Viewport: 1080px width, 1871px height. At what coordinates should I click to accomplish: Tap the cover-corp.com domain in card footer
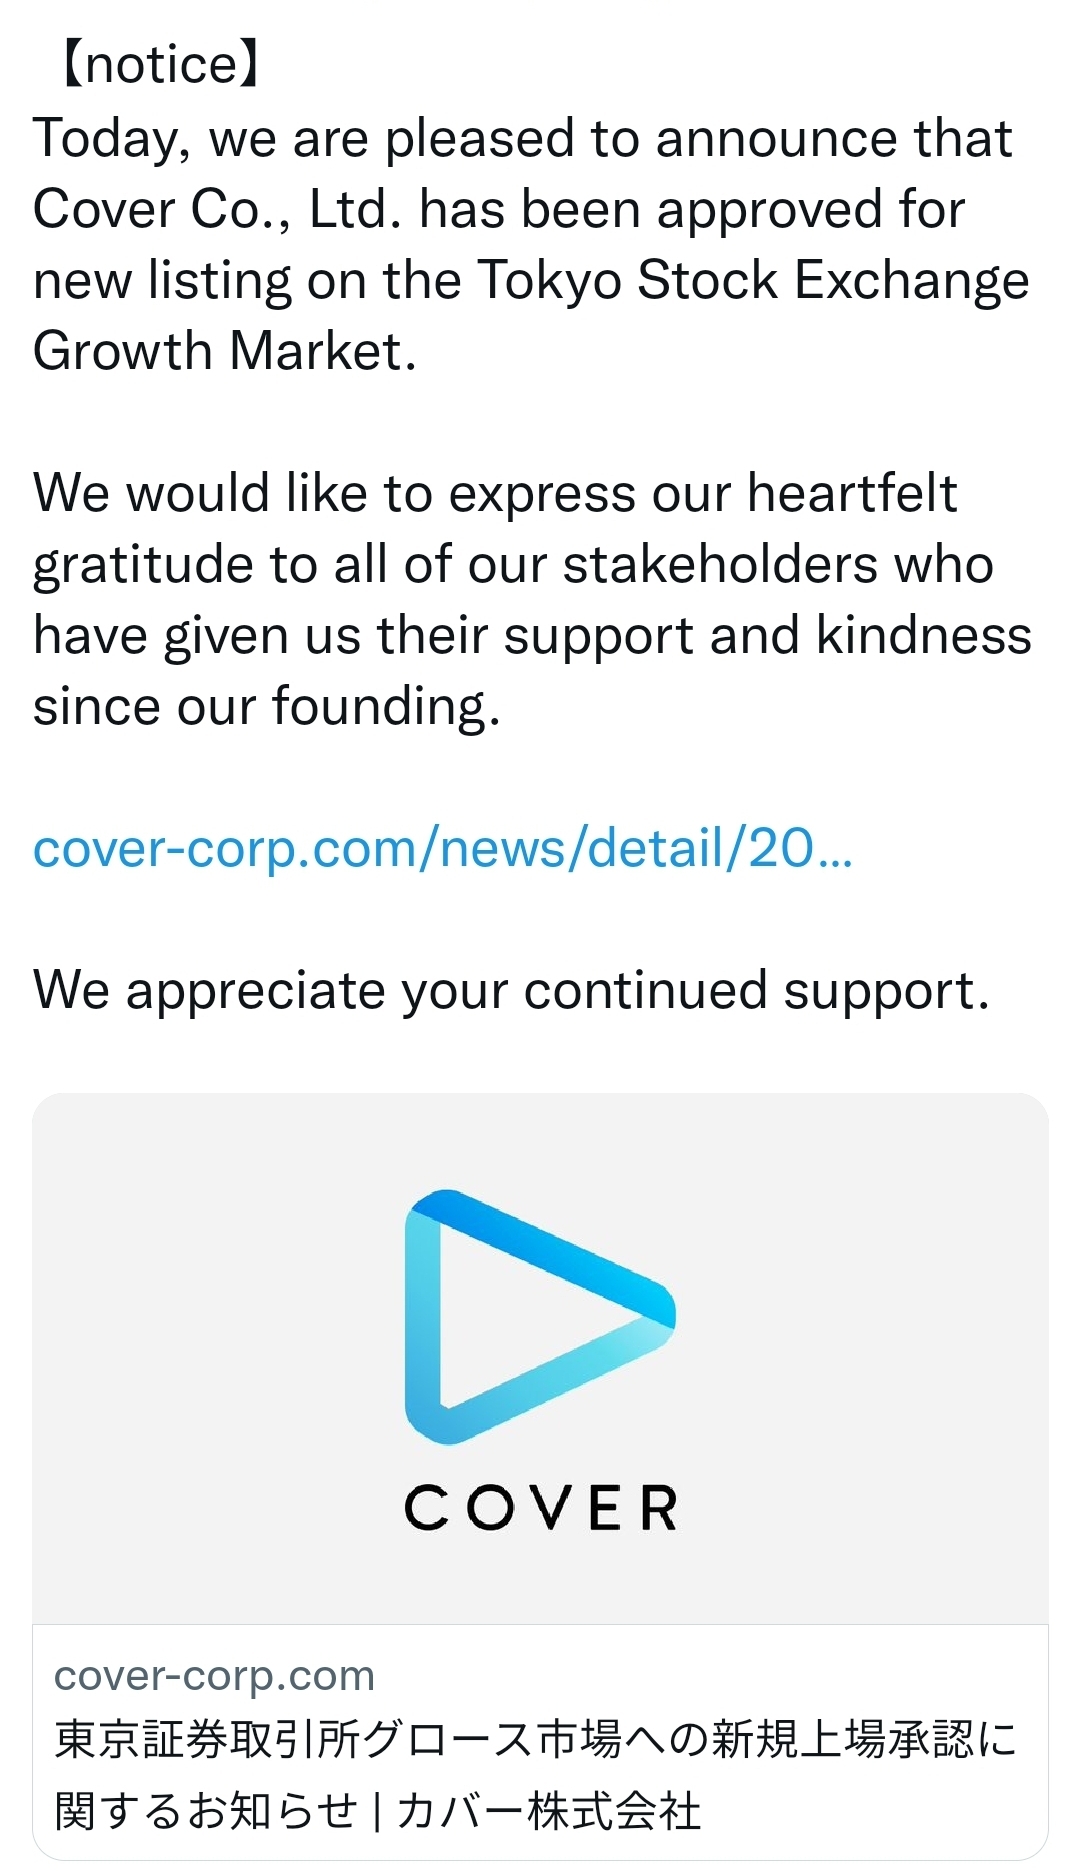pyautogui.click(x=214, y=1675)
